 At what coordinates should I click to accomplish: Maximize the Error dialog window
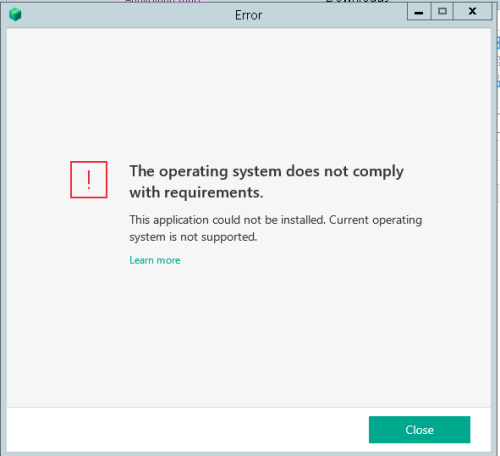click(x=442, y=12)
